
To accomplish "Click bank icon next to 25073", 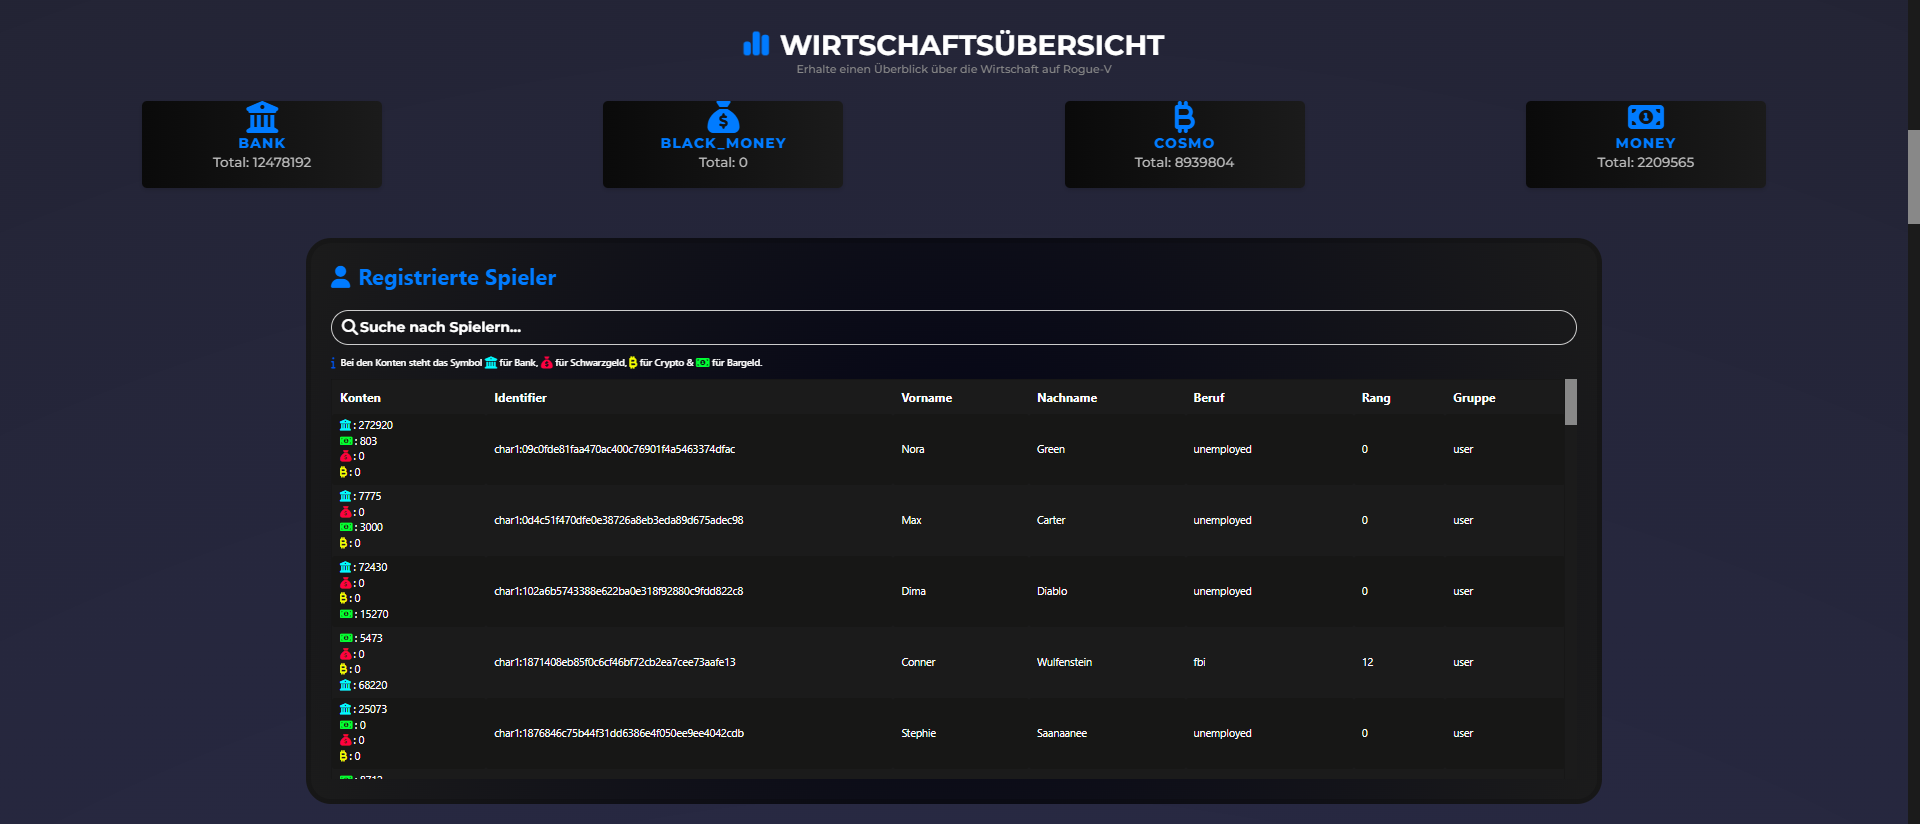I will (345, 709).
